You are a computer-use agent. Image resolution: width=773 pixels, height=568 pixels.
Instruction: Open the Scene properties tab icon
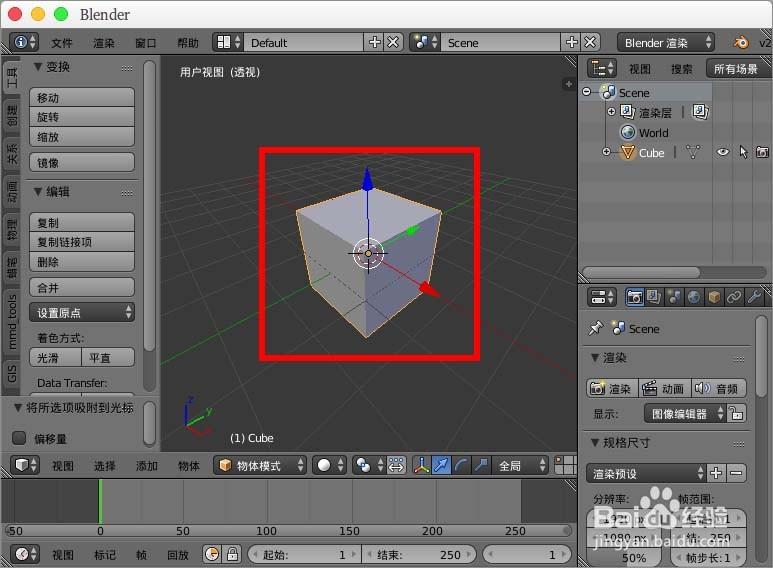coord(674,297)
